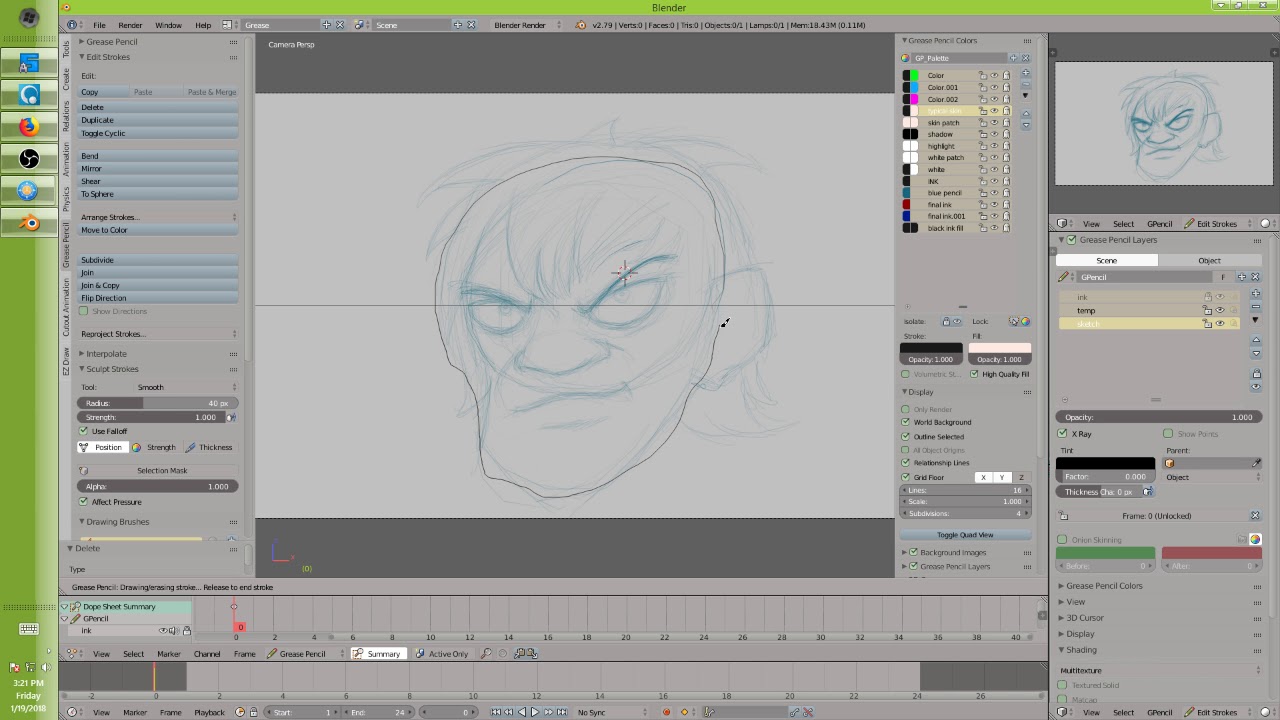Add a new palette next to GP_Palette
1280x720 pixels.
click(x=1013, y=58)
